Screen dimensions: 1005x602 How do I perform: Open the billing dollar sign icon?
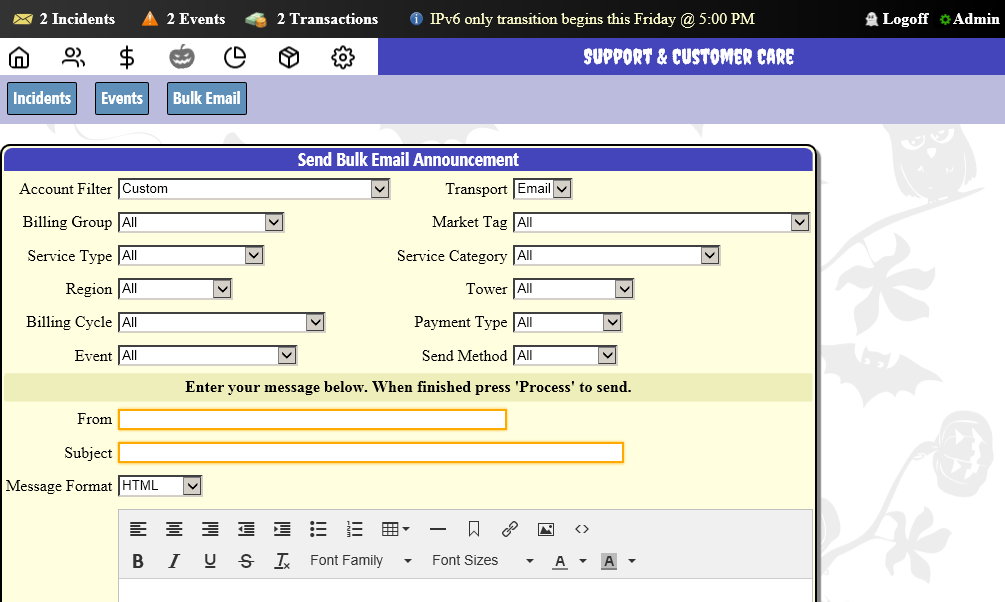[x=127, y=57]
